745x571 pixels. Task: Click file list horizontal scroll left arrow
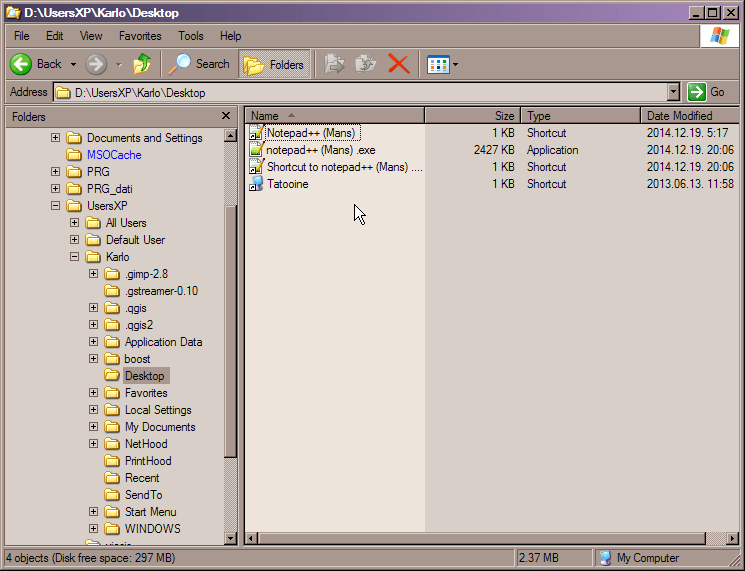(252, 538)
